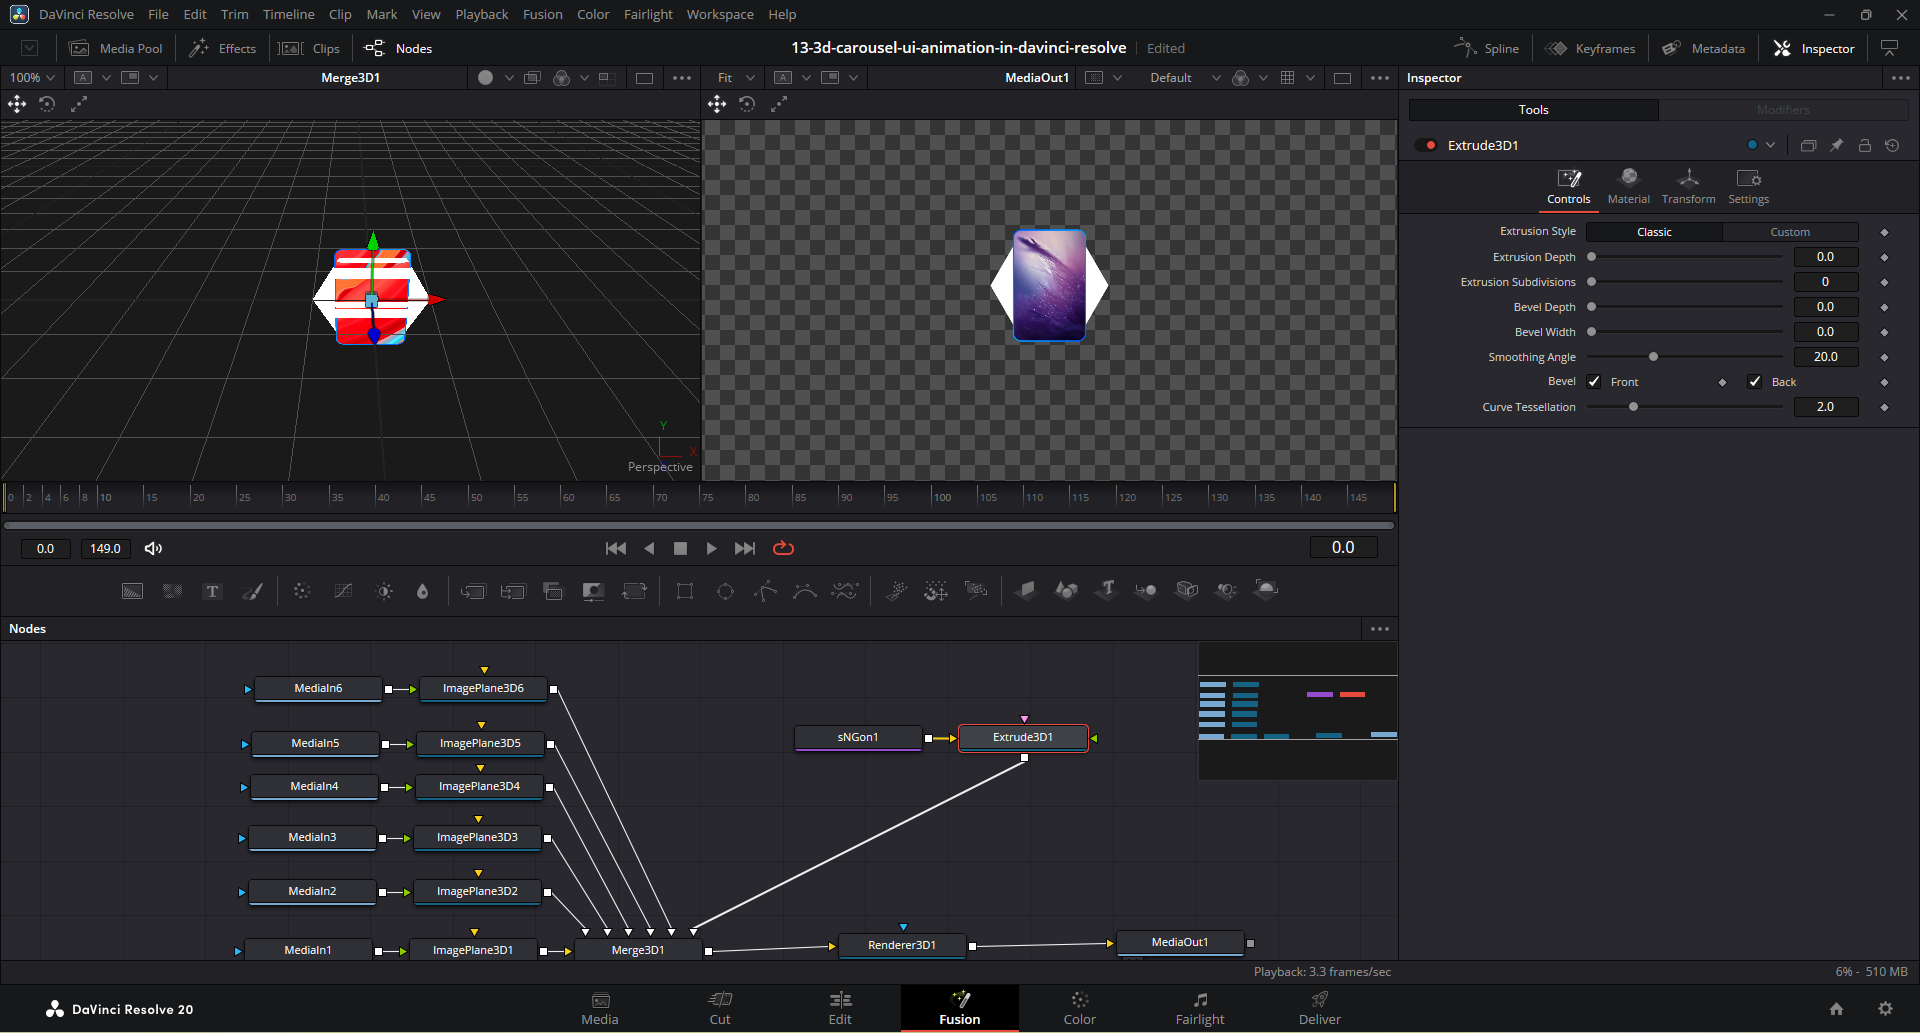Disable the Extrude3D1 node toggle
The width and height of the screenshot is (1920, 1033).
click(x=1426, y=145)
